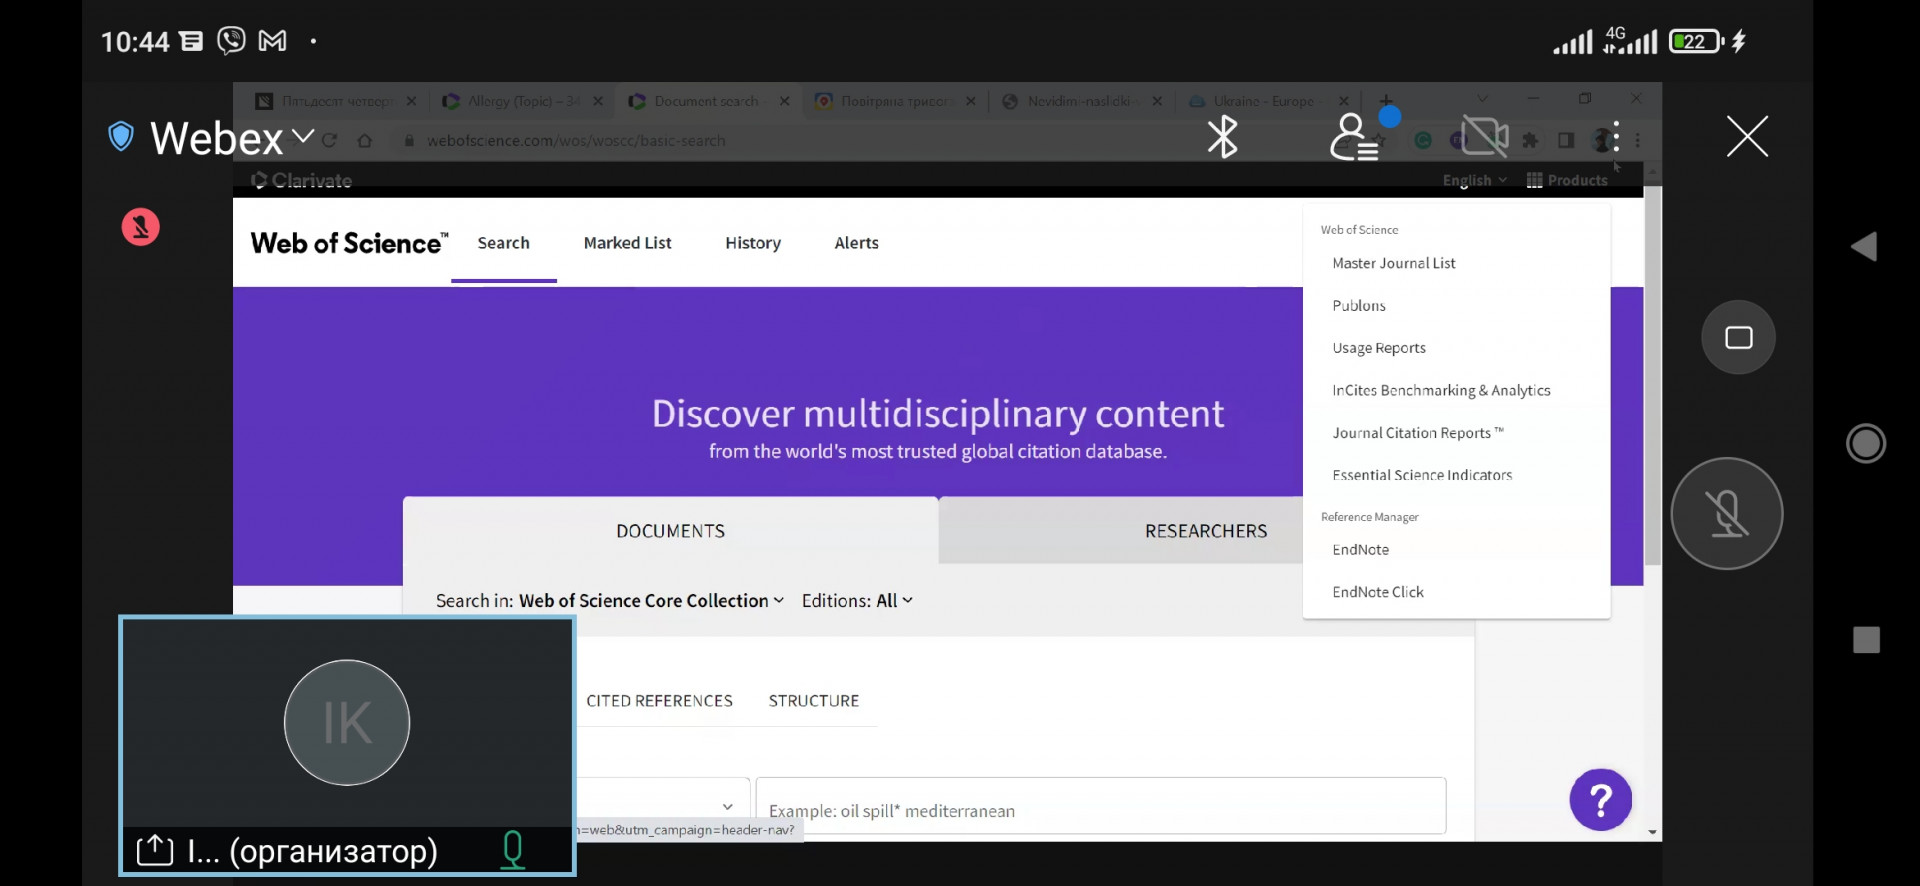
Task: Open the Master Journal List link
Action: [1393, 263]
